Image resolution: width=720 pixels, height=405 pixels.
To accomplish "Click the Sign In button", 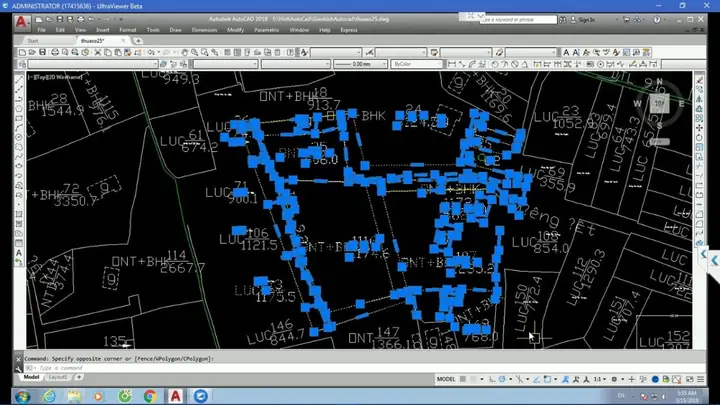I will point(586,20).
